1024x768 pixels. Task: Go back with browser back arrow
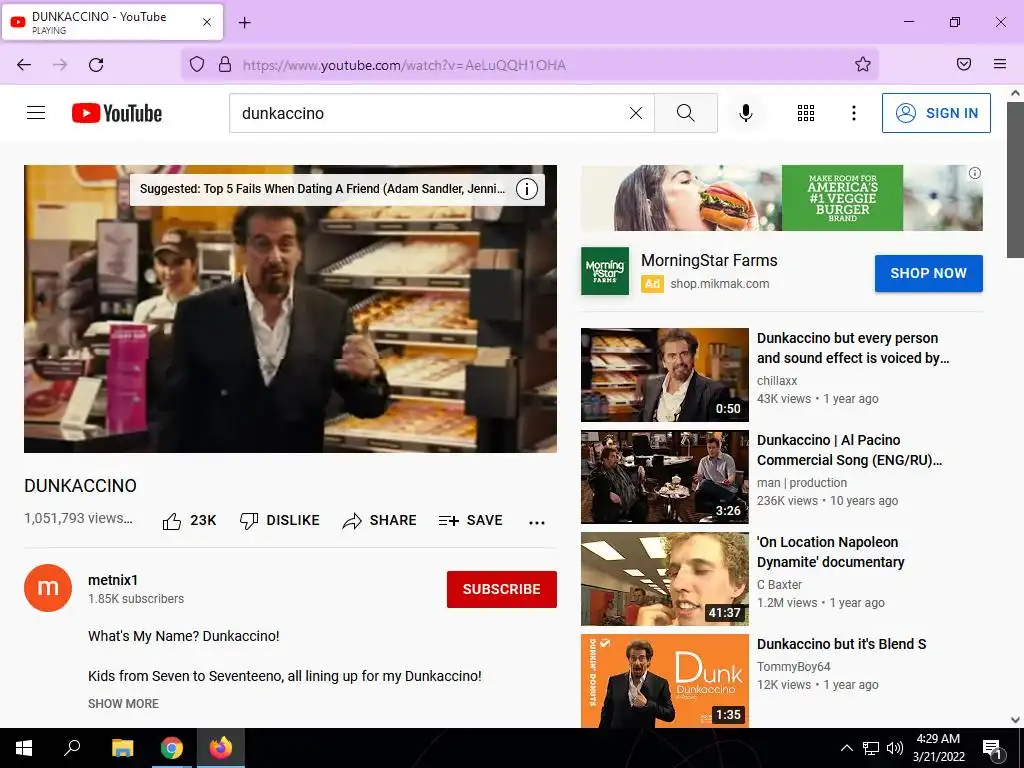(x=24, y=65)
